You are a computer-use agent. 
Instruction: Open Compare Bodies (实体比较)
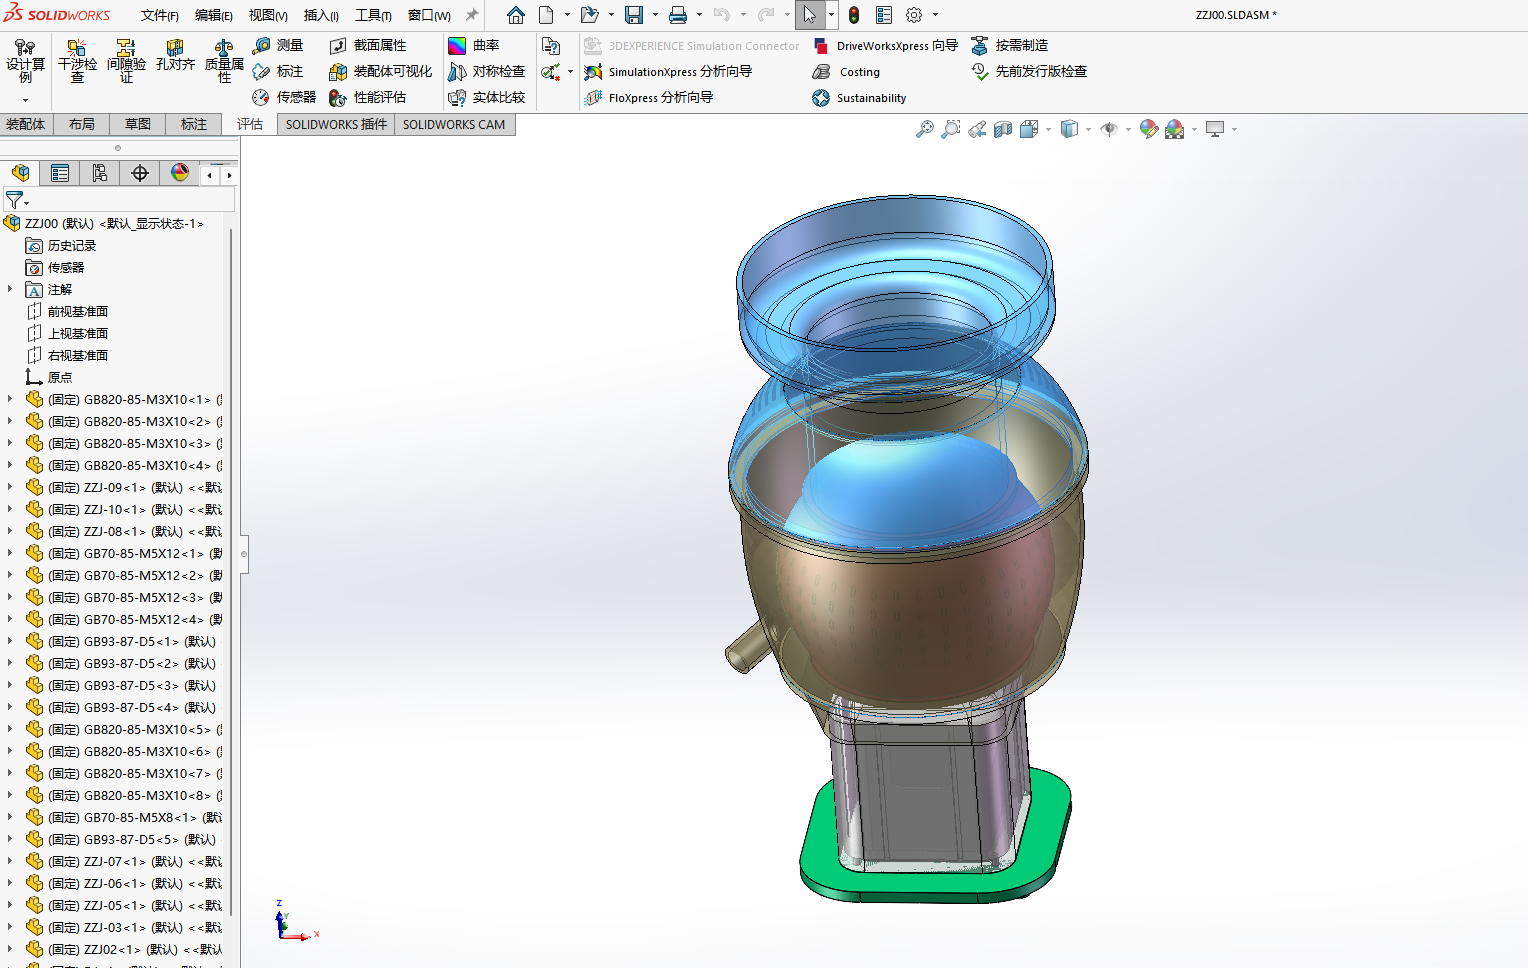487,98
